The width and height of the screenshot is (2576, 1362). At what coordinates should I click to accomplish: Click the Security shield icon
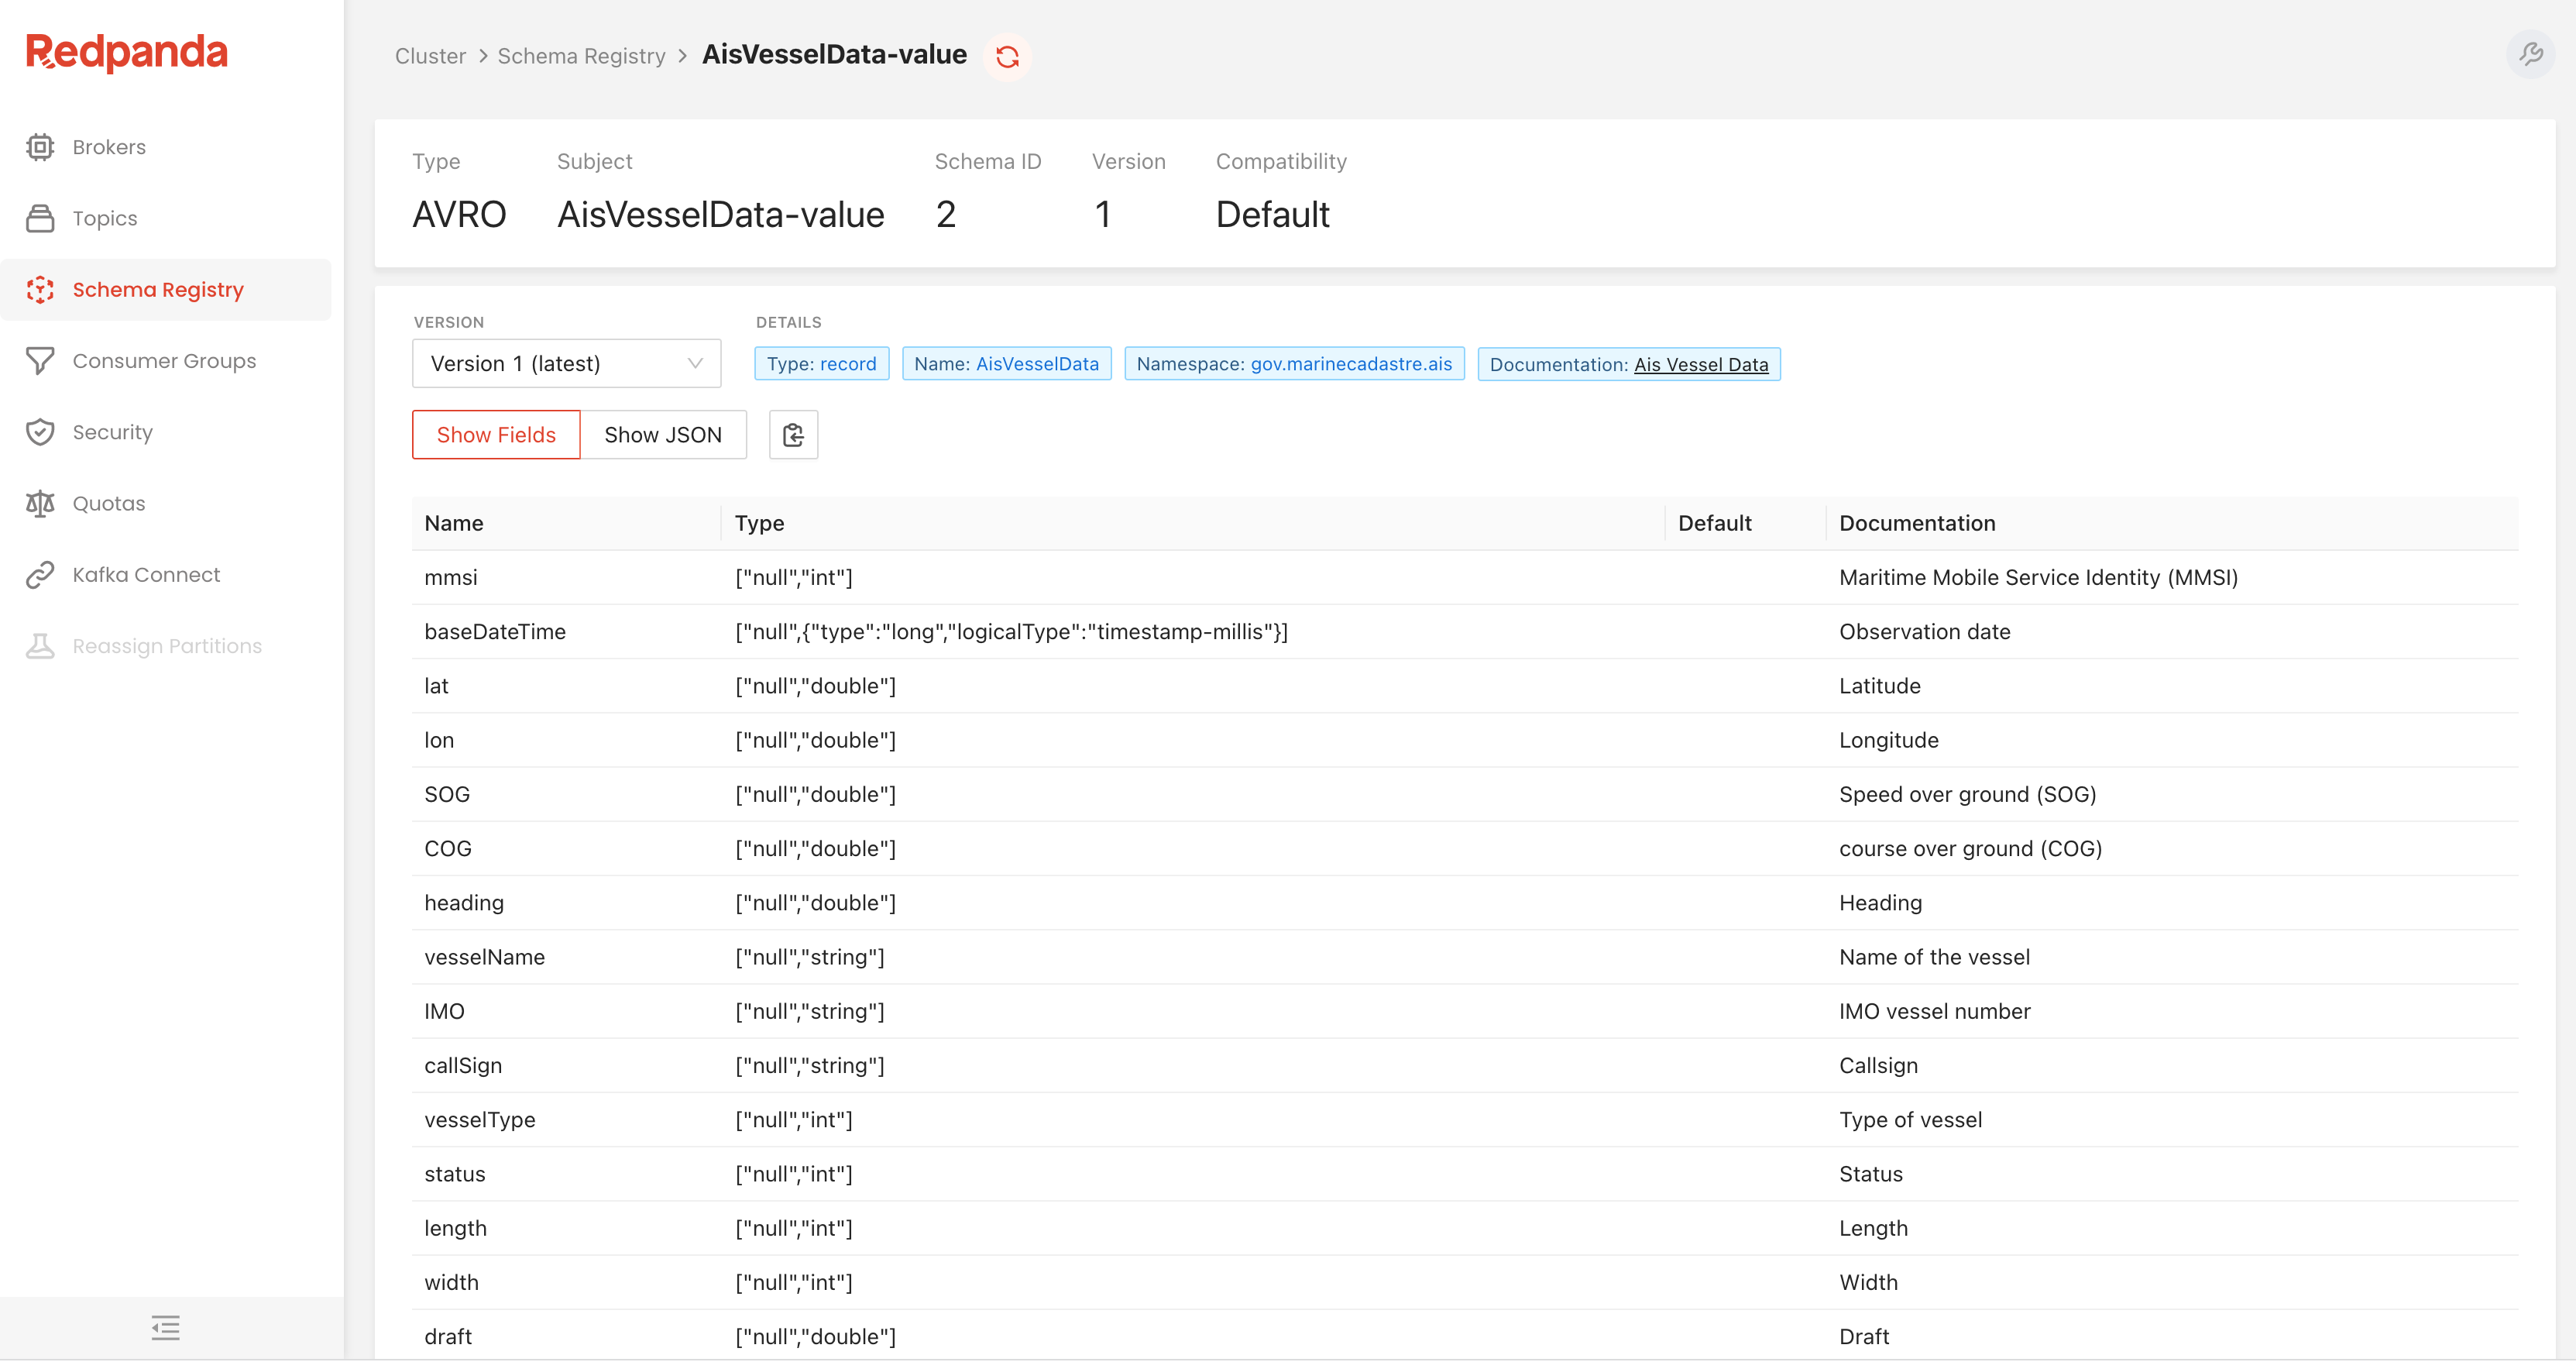40,432
